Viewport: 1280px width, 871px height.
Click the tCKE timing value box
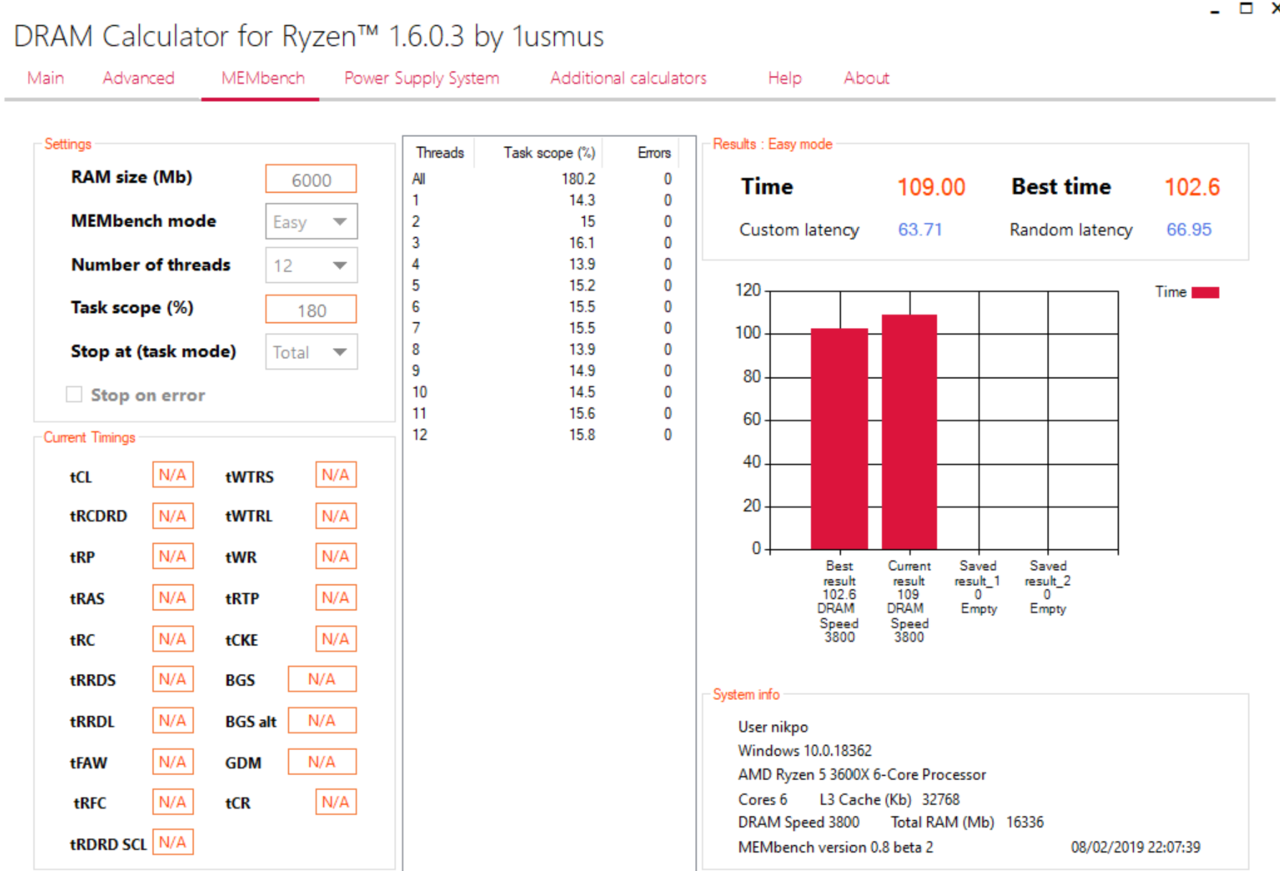(336, 638)
